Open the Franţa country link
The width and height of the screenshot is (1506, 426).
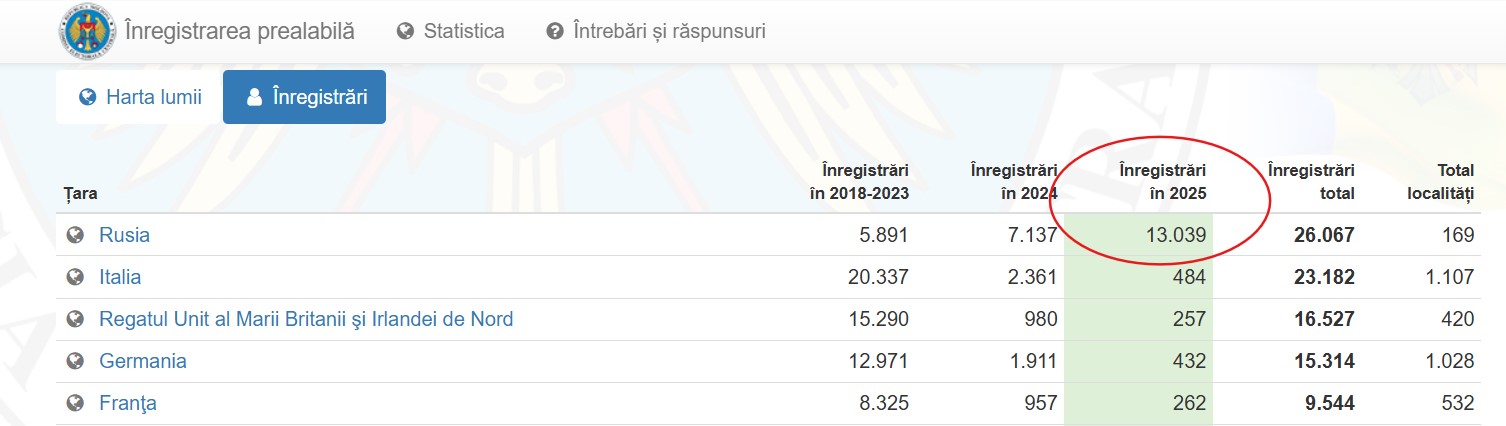[128, 403]
